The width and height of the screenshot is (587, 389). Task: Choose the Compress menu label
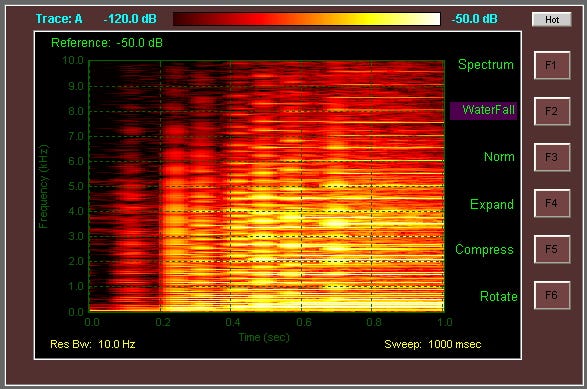pos(484,250)
